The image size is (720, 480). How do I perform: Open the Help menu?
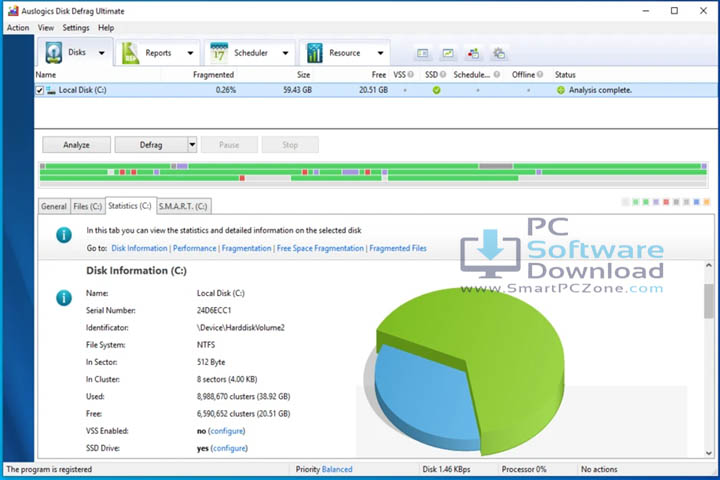106,28
